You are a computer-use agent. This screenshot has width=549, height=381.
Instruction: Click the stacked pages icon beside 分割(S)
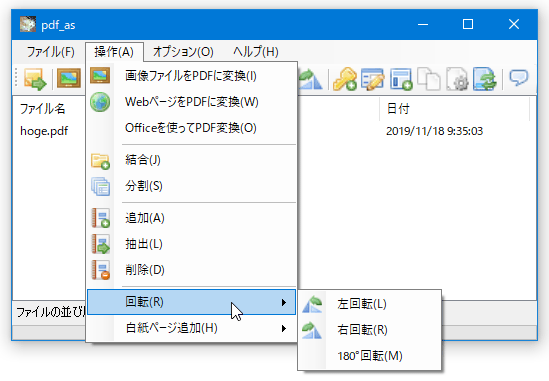click(100, 186)
